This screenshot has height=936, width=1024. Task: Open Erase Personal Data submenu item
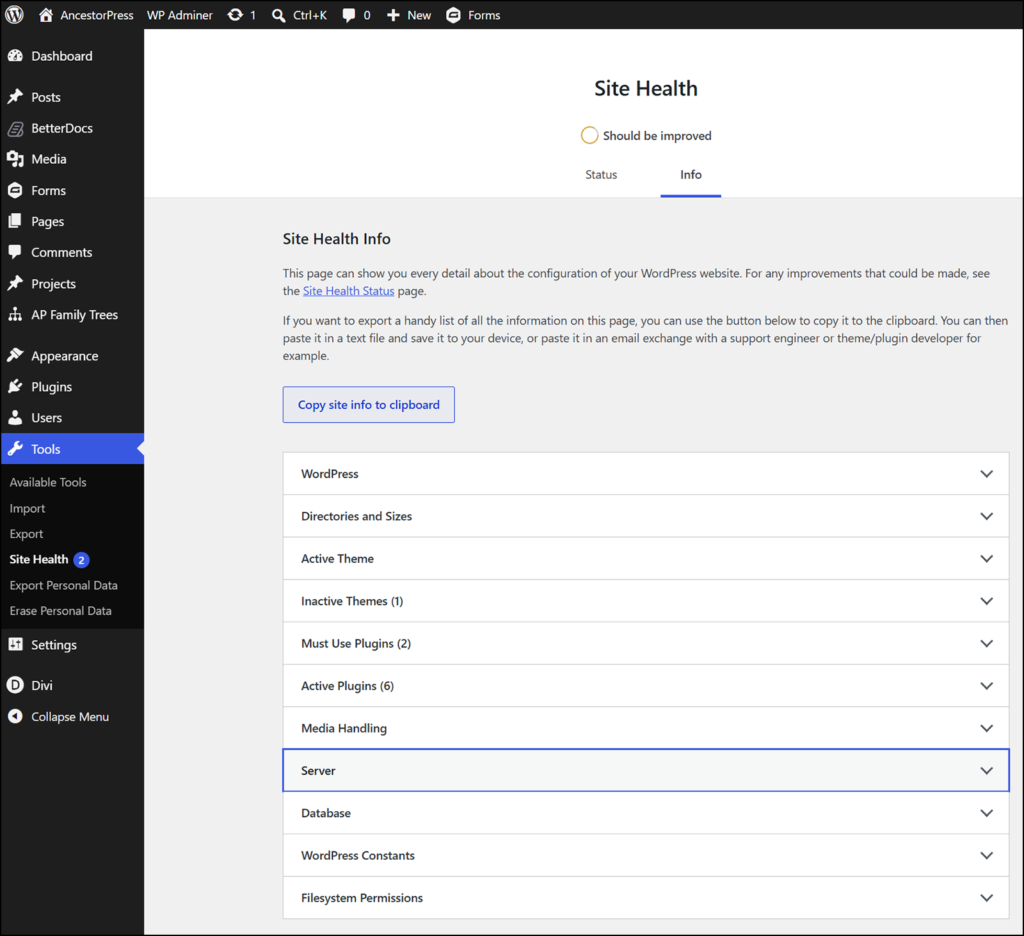(60, 611)
